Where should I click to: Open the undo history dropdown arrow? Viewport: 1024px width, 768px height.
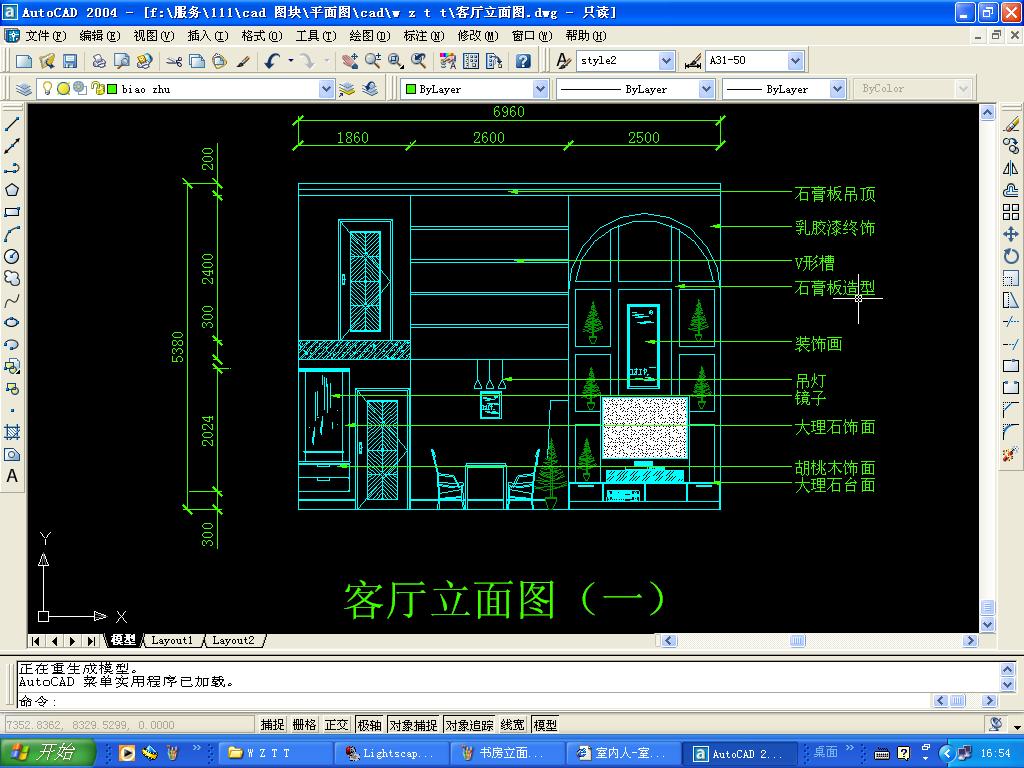click(291, 61)
